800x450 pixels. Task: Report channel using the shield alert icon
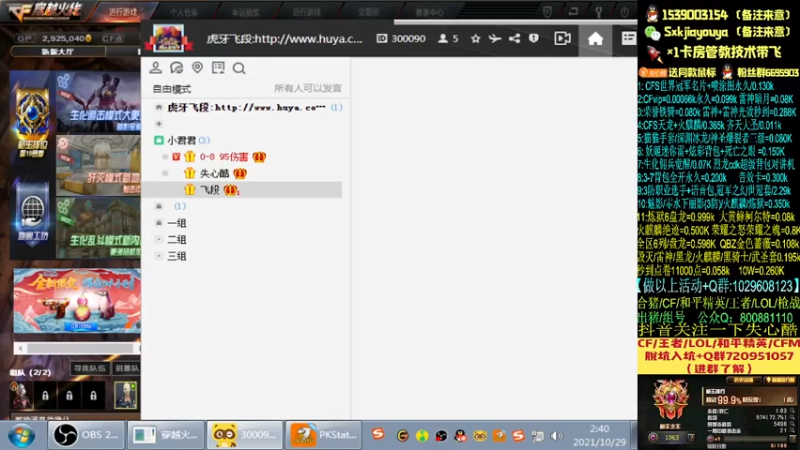pyautogui.click(x=534, y=38)
